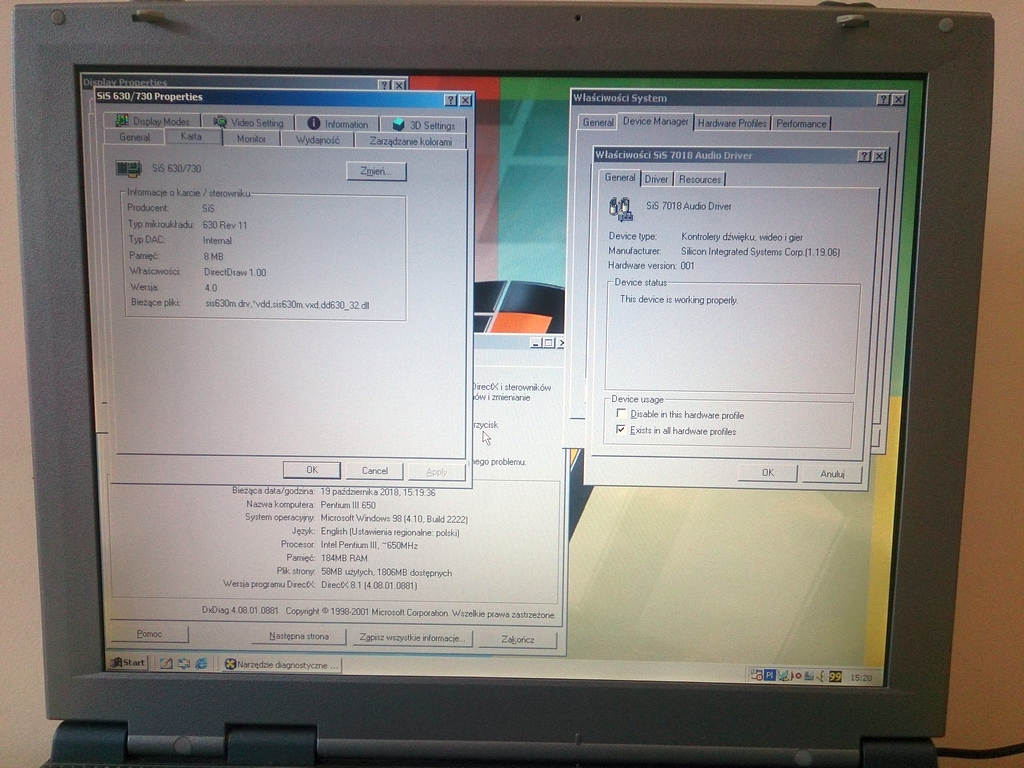This screenshot has height=768, width=1024.
Task: Click the 8 MB memory value
Action: pyautogui.click(x=213, y=257)
